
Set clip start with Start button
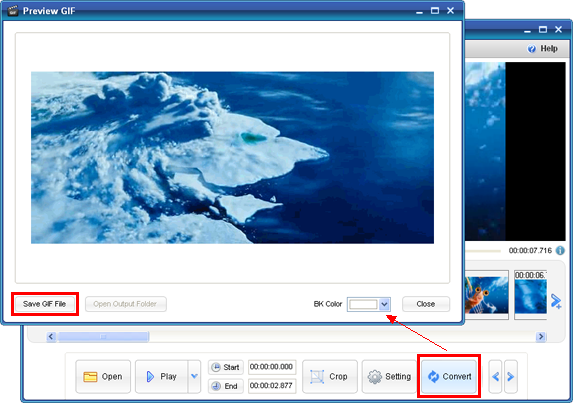226,367
